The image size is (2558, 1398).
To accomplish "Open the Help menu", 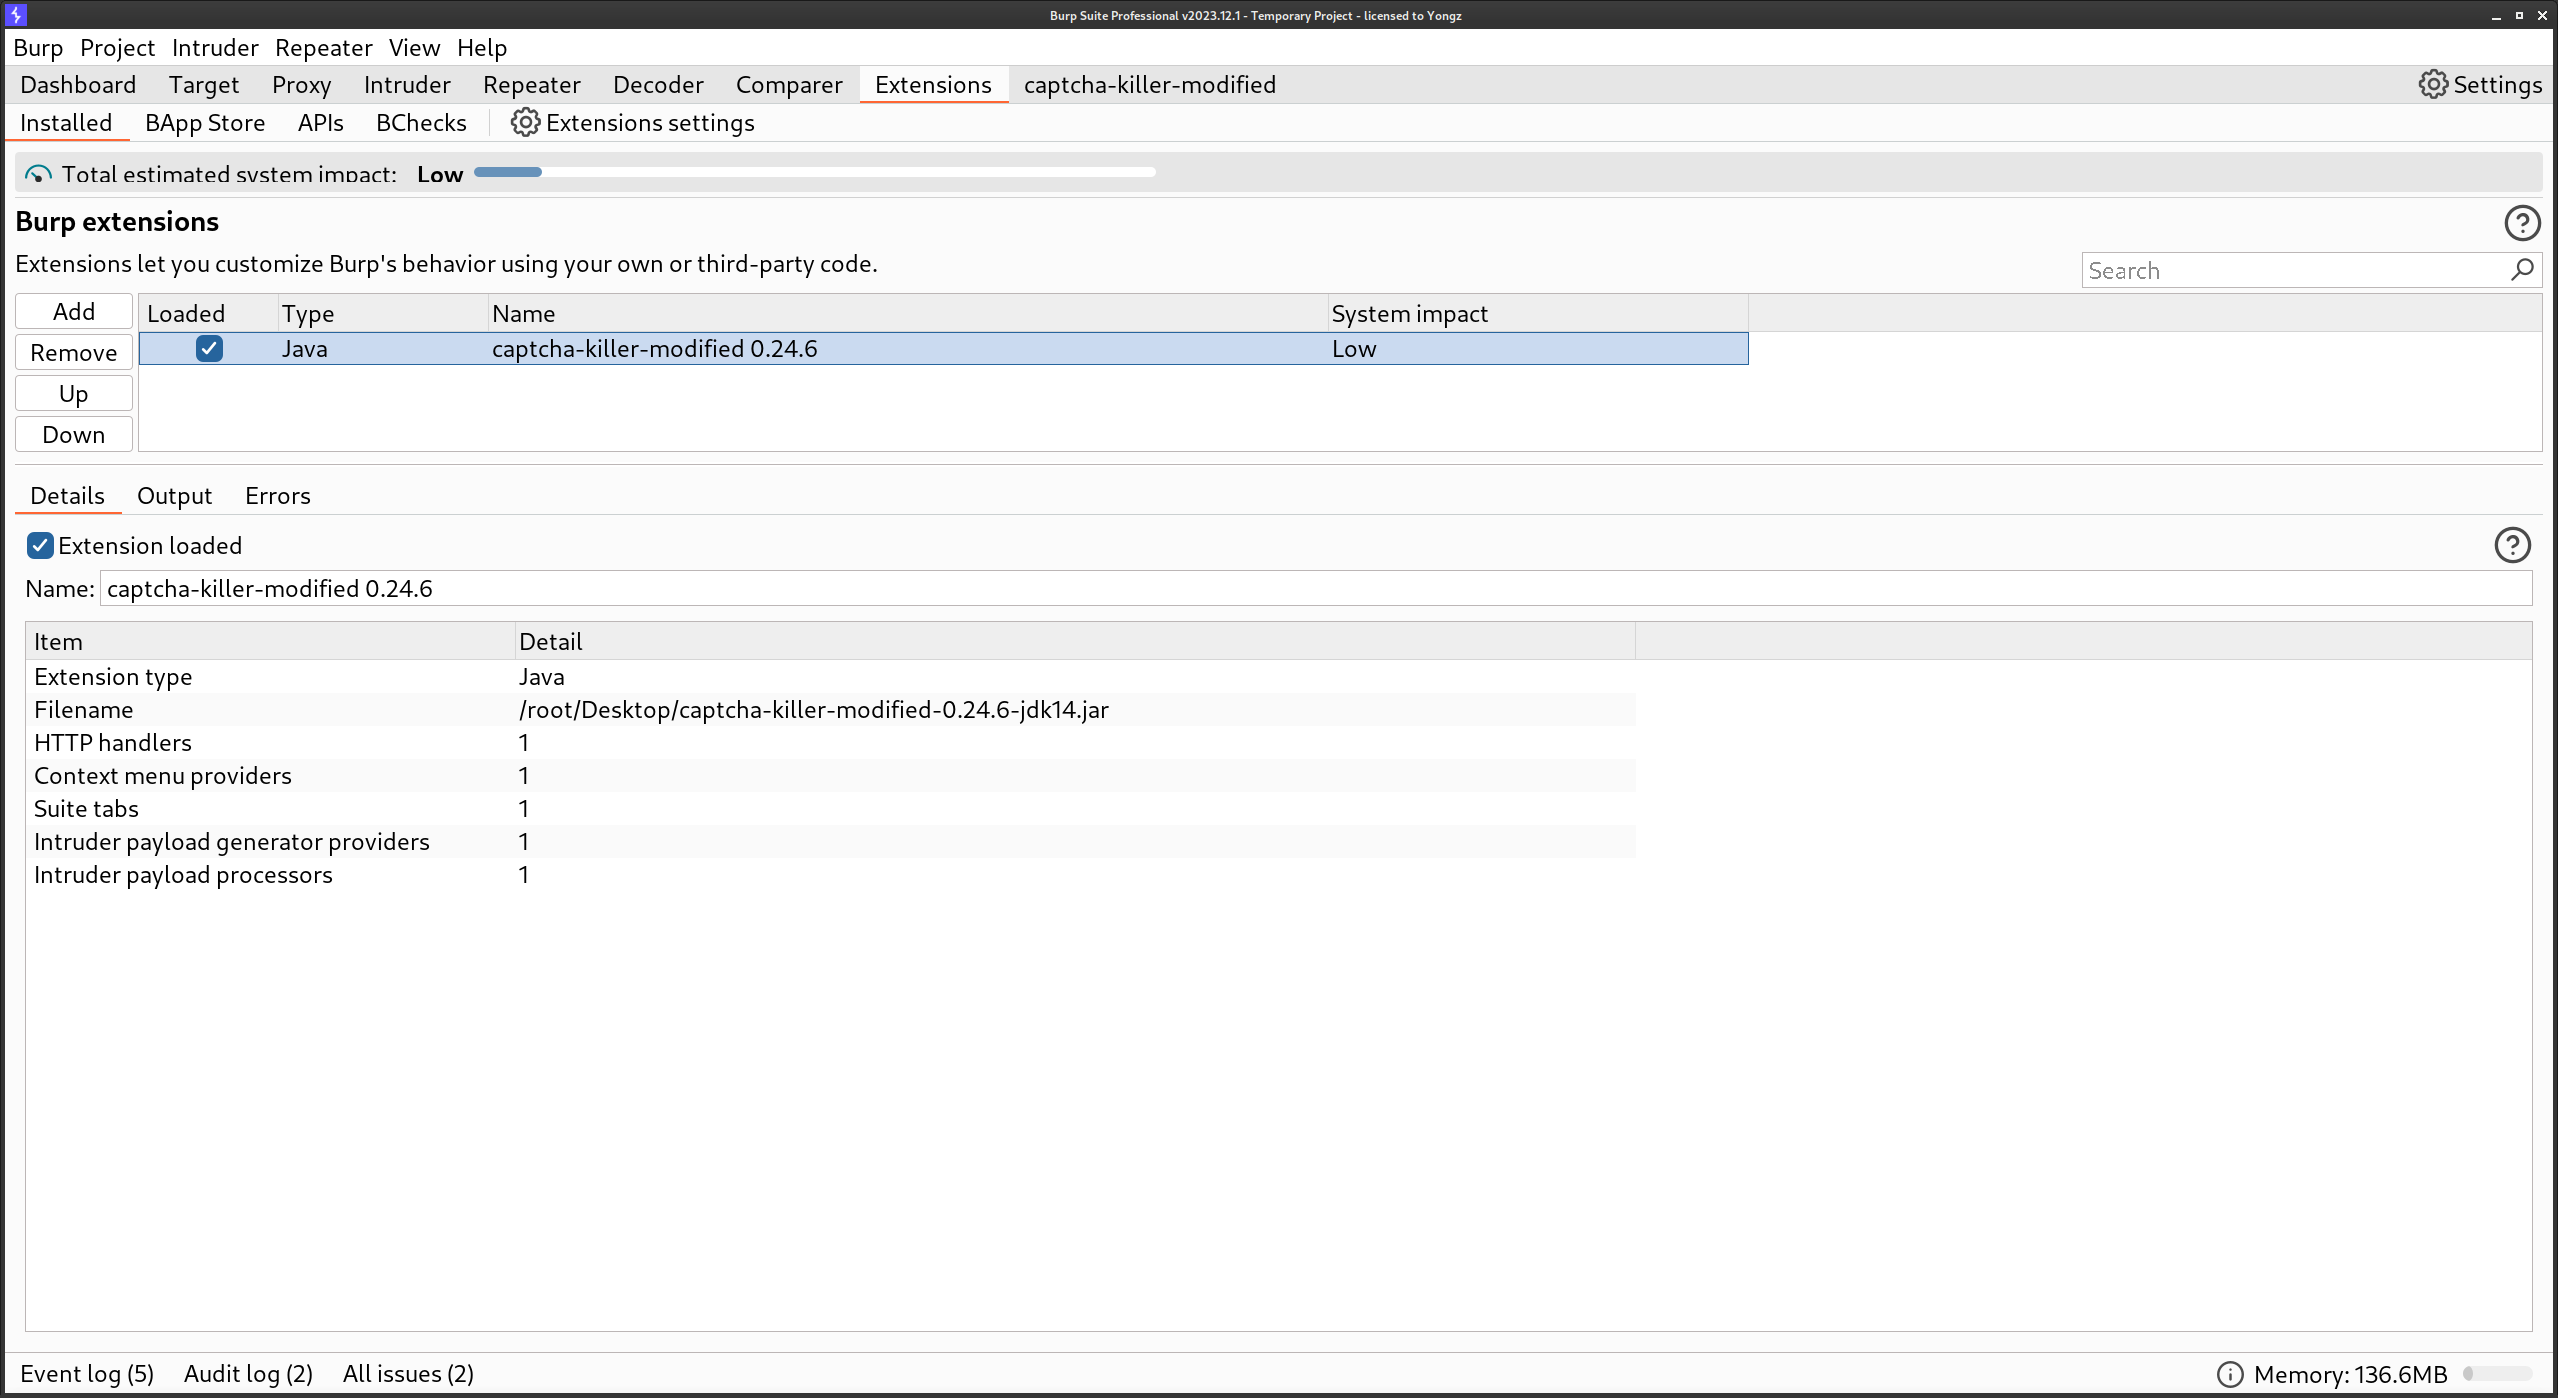I will point(482,48).
